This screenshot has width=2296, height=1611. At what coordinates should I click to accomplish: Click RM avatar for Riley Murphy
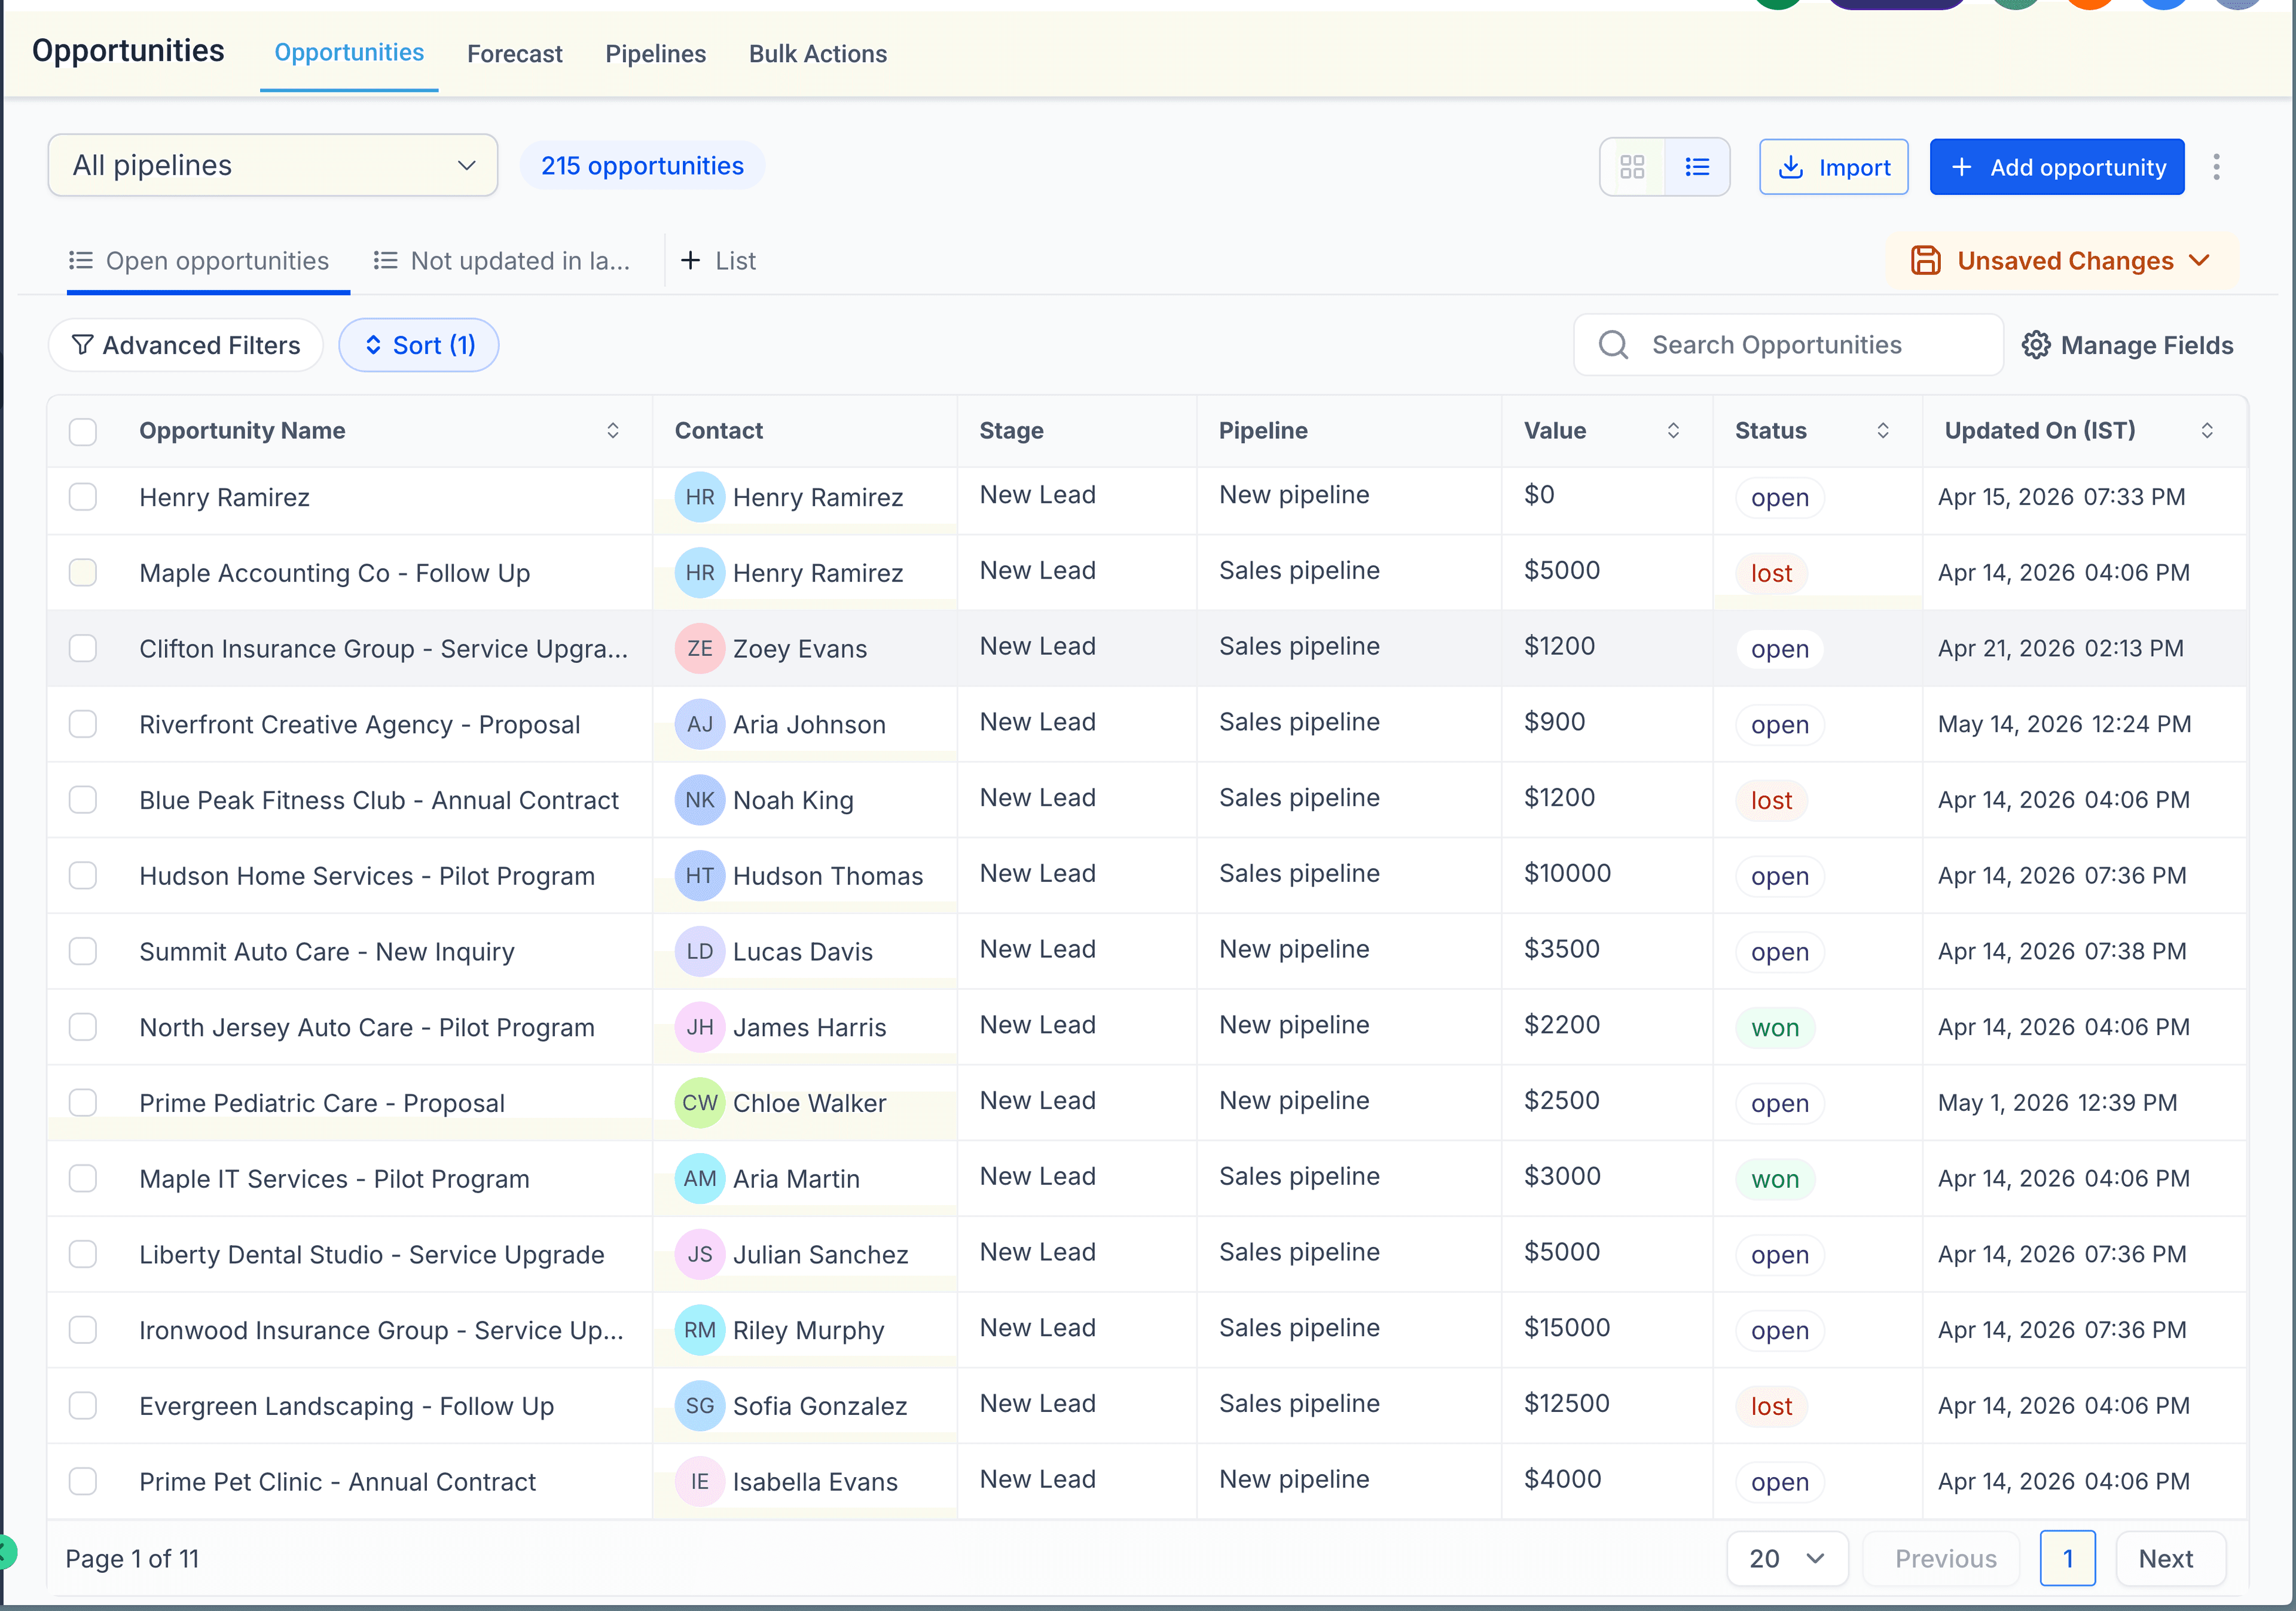click(700, 1330)
